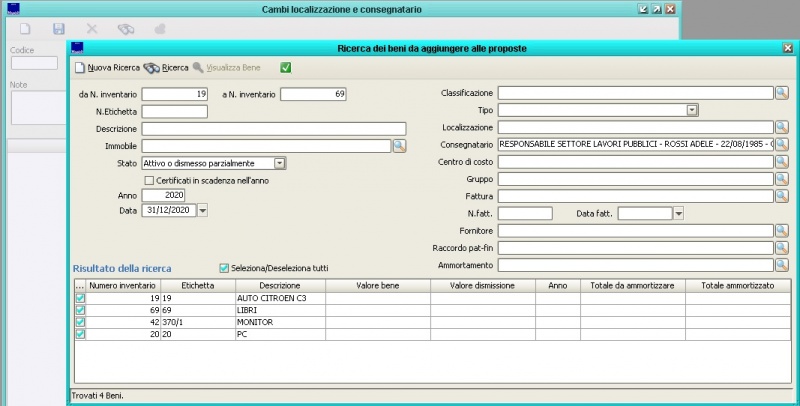The image size is (800, 406).
Task: Click the Valore bene column header
Action: pos(378,285)
